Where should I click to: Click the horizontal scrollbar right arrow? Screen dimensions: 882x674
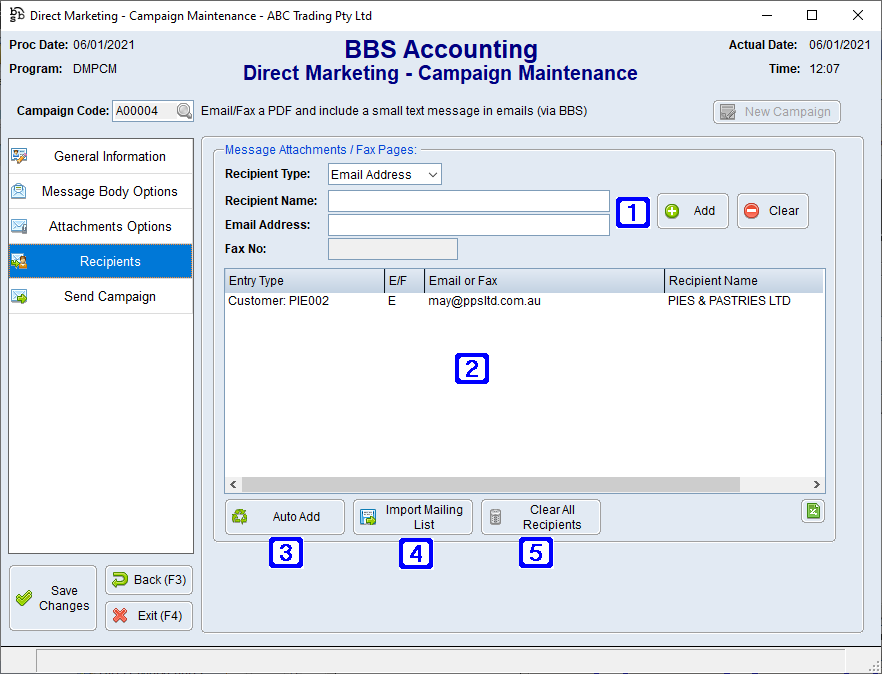coord(816,484)
